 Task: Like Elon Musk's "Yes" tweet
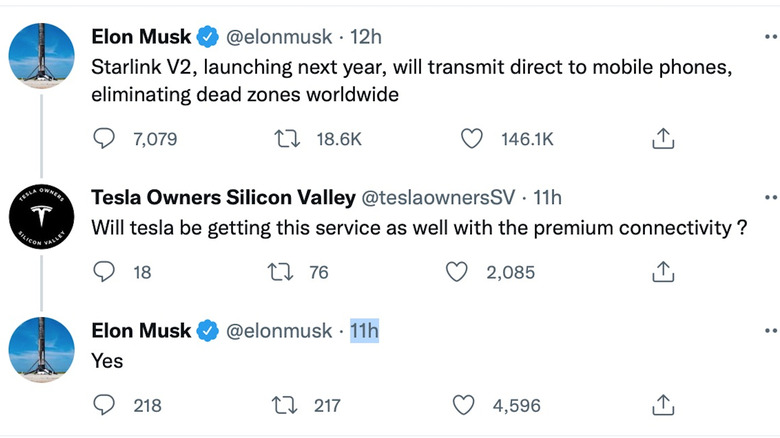point(463,405)
